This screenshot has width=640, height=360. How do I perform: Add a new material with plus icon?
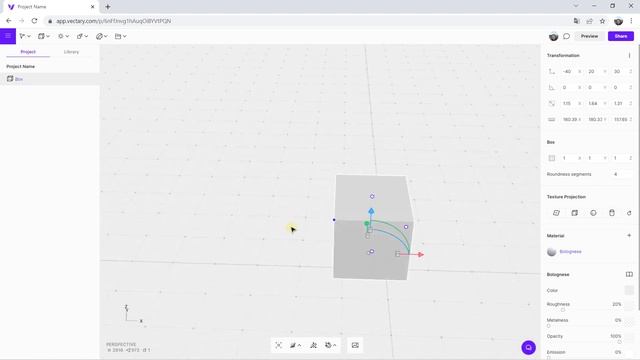pyautogui.click(x=629, y=236)
